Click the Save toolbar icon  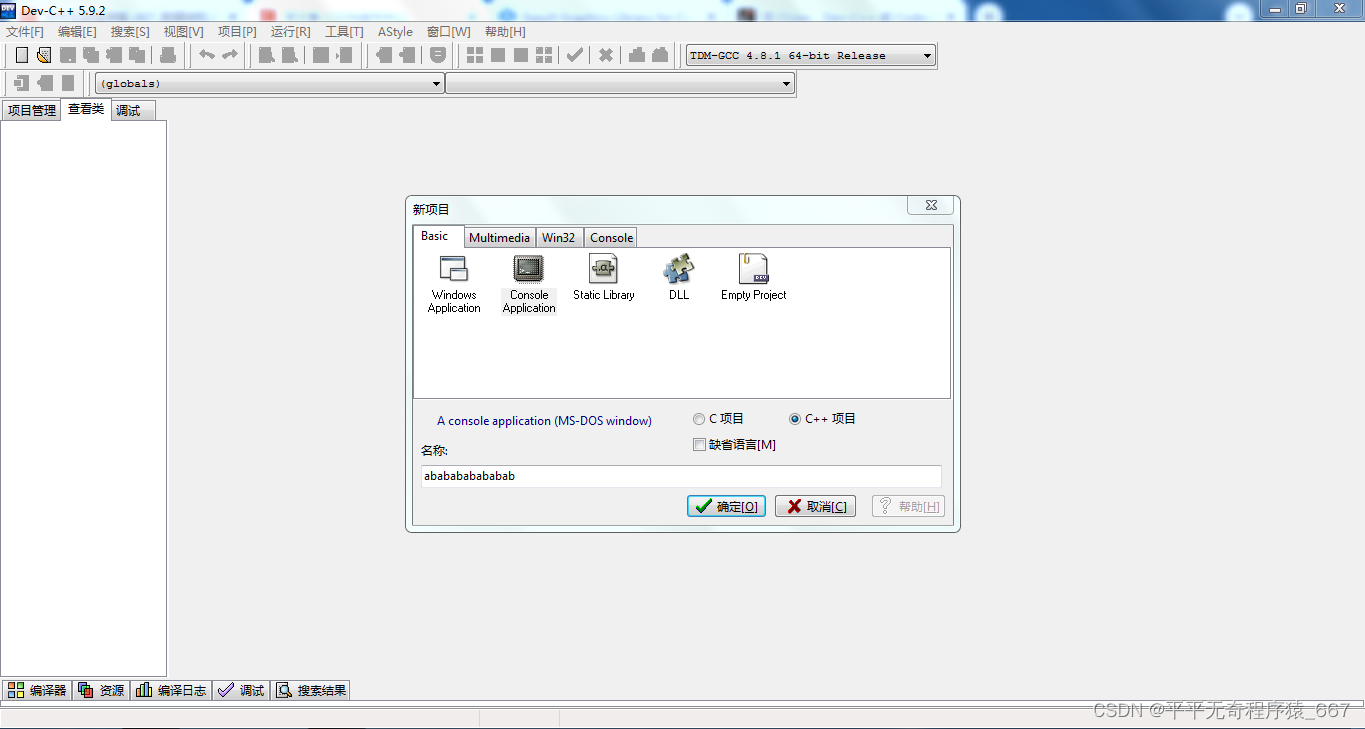tap(68, 55)
